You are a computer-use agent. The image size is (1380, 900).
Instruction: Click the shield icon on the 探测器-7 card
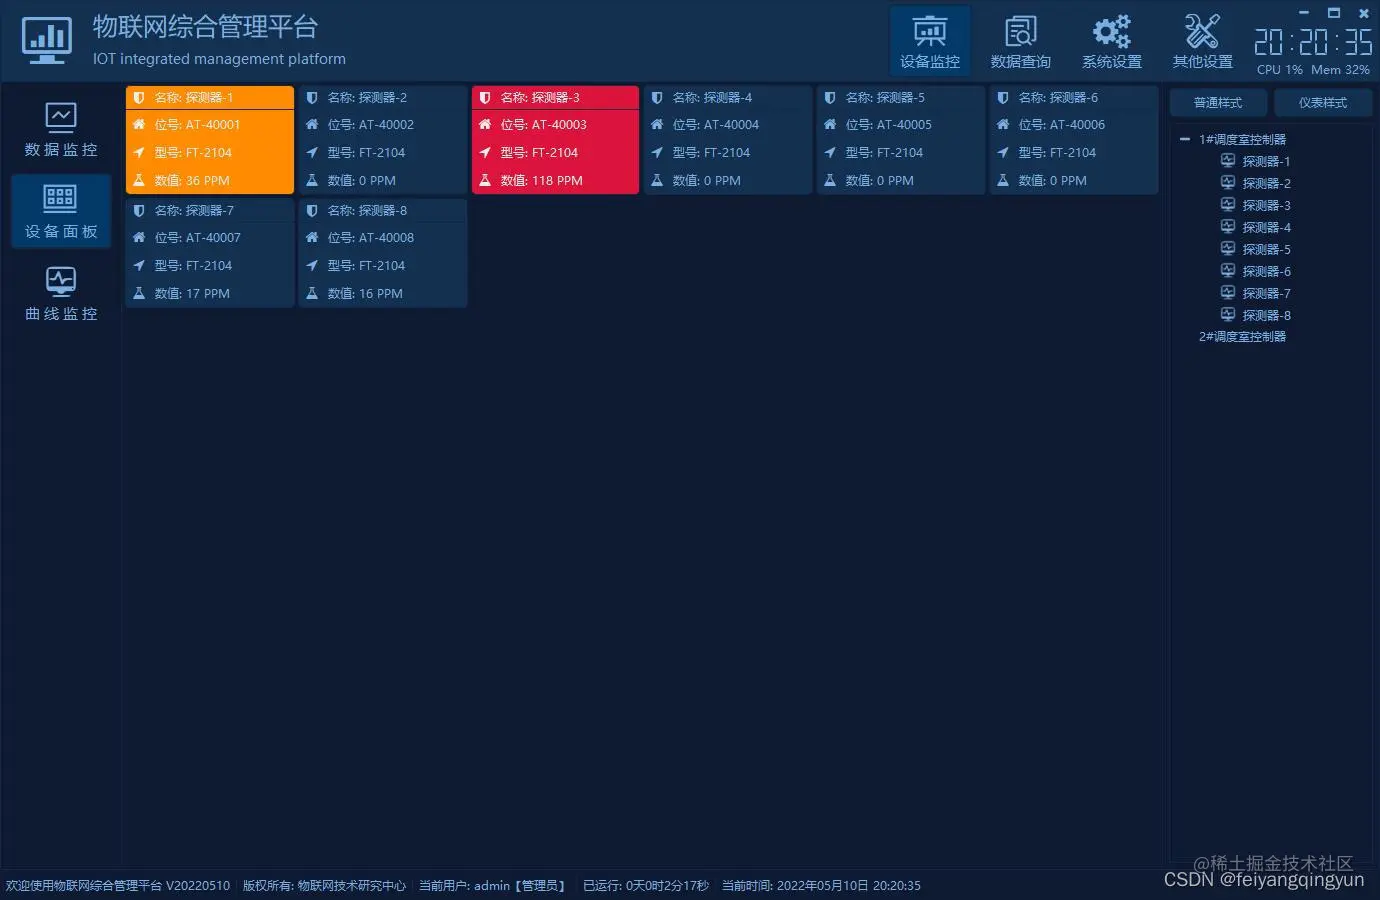[x=139, y=211]
